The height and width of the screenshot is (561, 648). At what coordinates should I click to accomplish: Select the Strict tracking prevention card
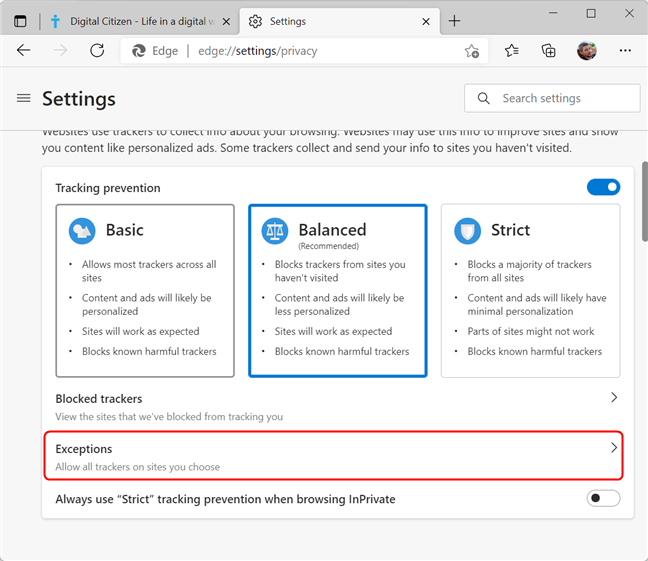coord(531,291)
